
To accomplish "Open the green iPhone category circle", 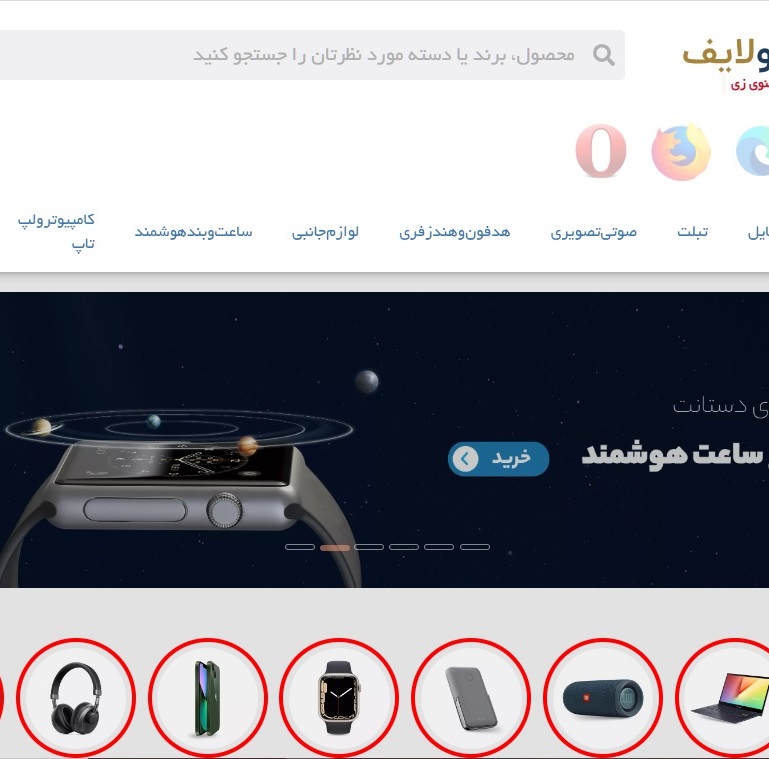I will [x=207, y=697].
